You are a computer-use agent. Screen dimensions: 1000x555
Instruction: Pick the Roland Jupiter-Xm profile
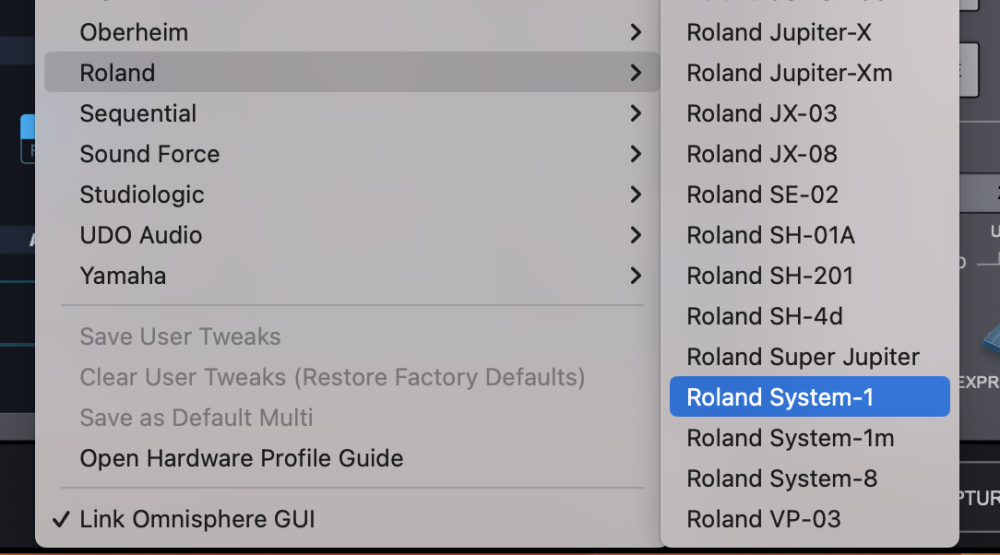[789, 73]
